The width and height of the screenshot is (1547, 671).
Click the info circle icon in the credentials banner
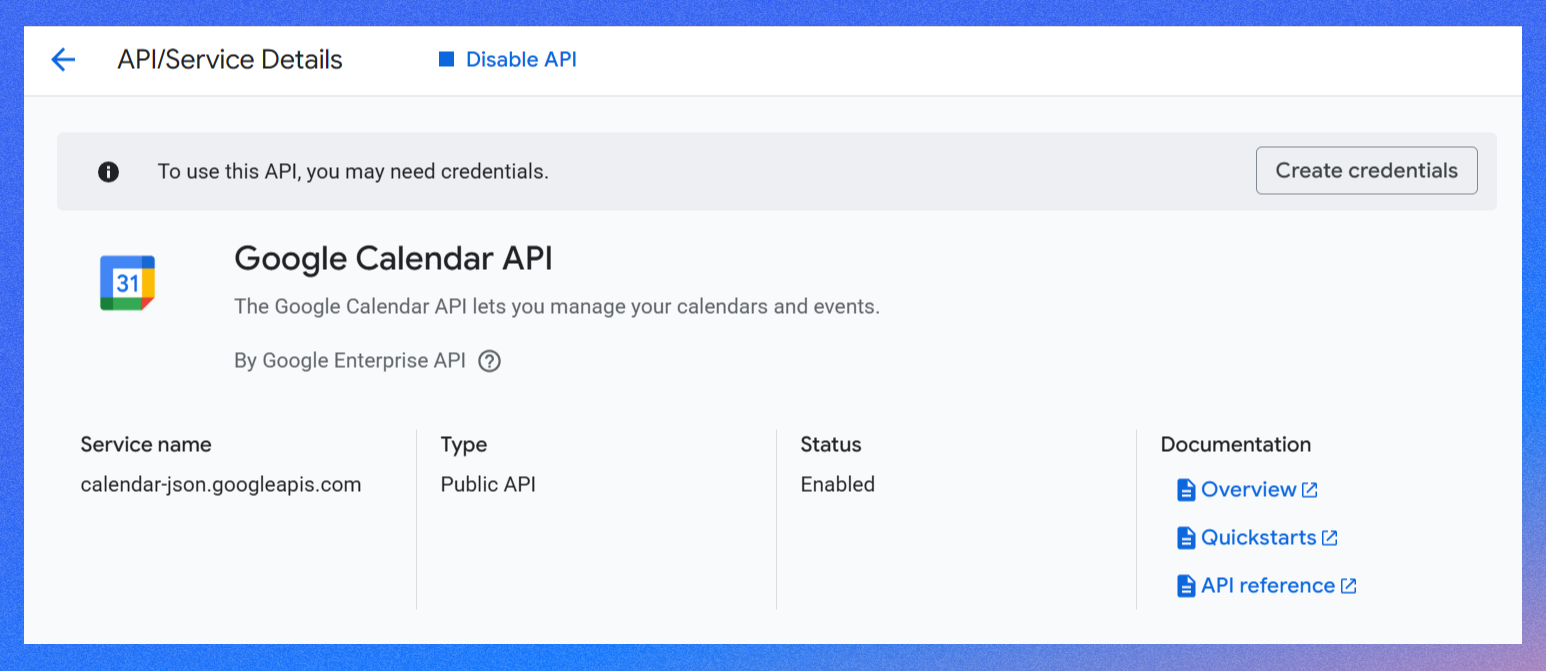click(108, 172)
